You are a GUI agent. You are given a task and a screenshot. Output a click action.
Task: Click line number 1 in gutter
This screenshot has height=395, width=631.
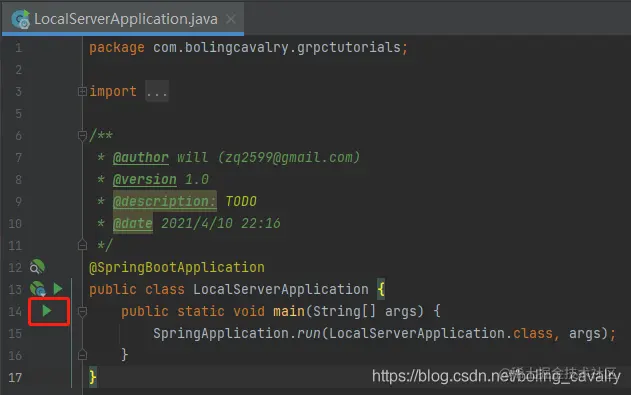coord(19,48)
